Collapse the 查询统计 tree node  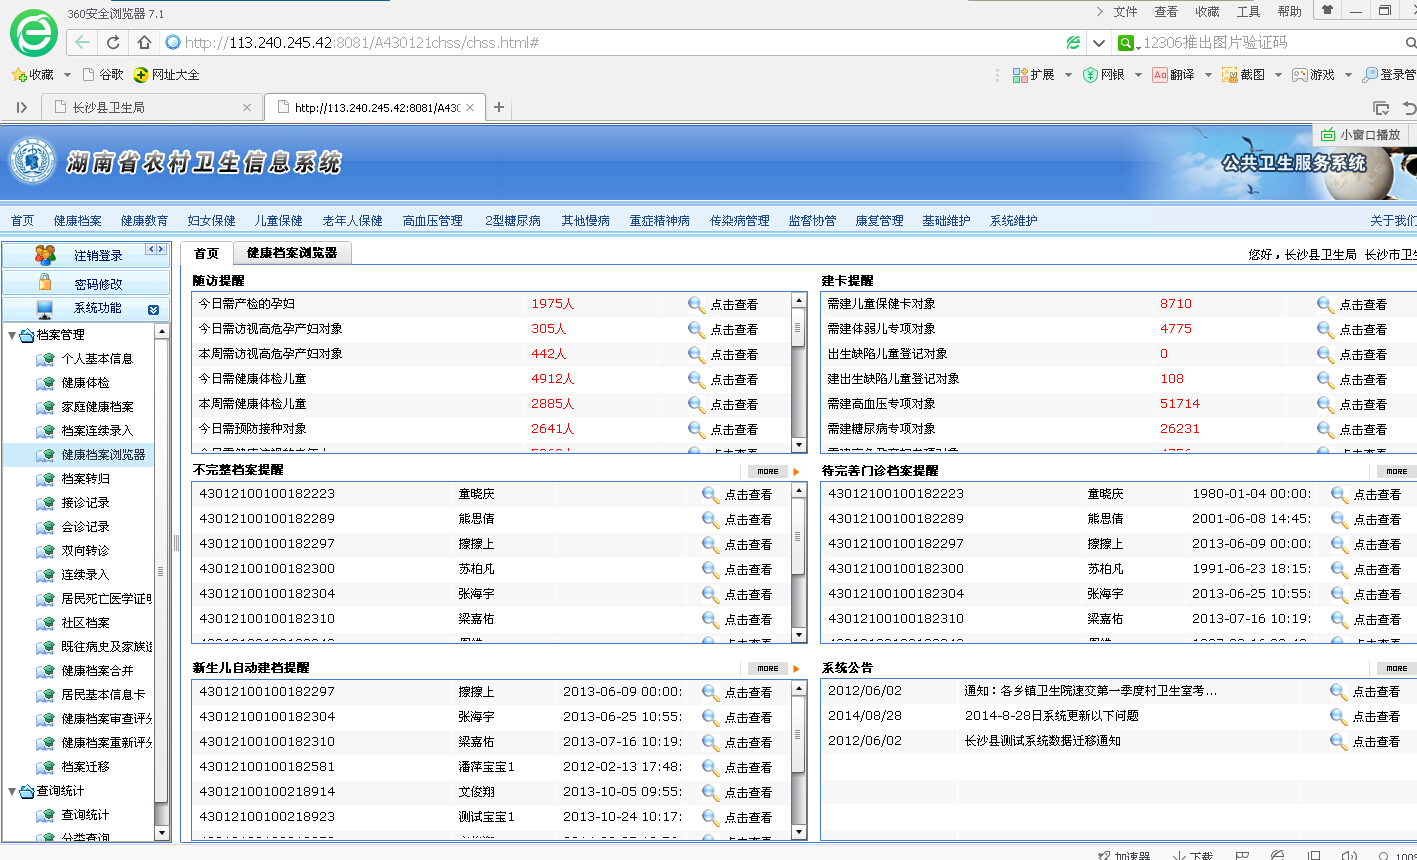coord(11,791)
